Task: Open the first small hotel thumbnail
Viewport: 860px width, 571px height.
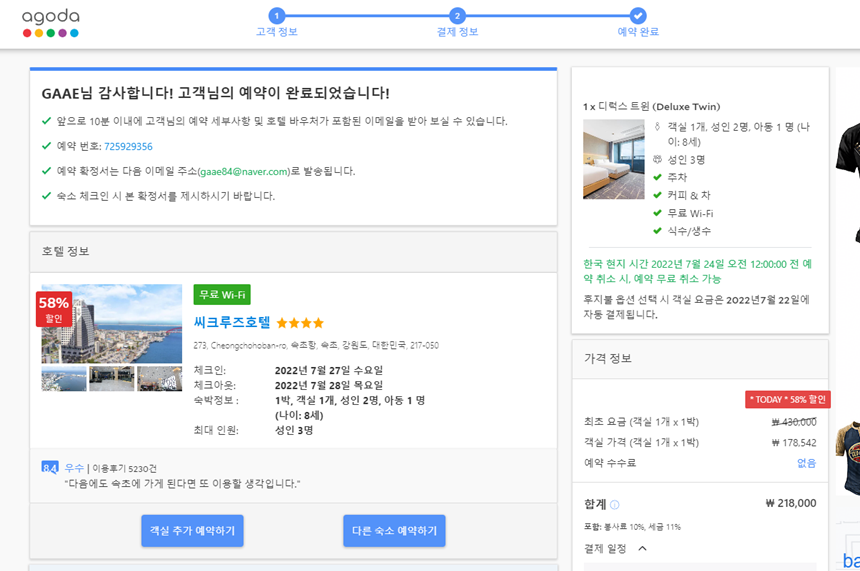Action: point(64,378)
